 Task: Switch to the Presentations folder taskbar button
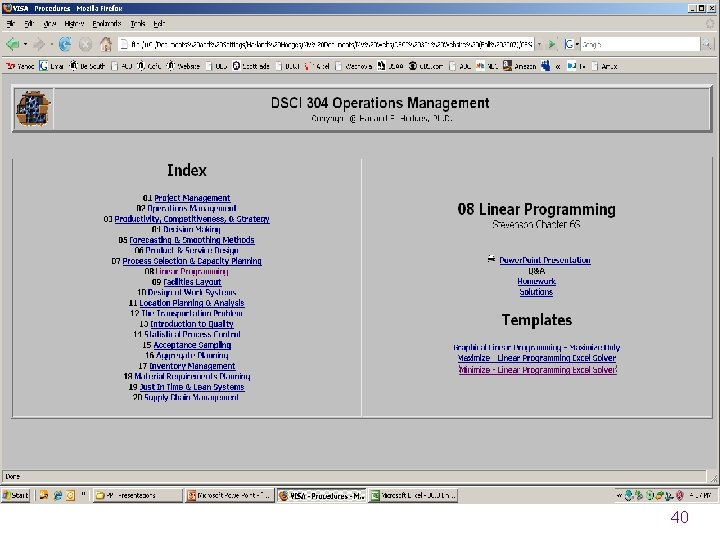pos(137,495)
